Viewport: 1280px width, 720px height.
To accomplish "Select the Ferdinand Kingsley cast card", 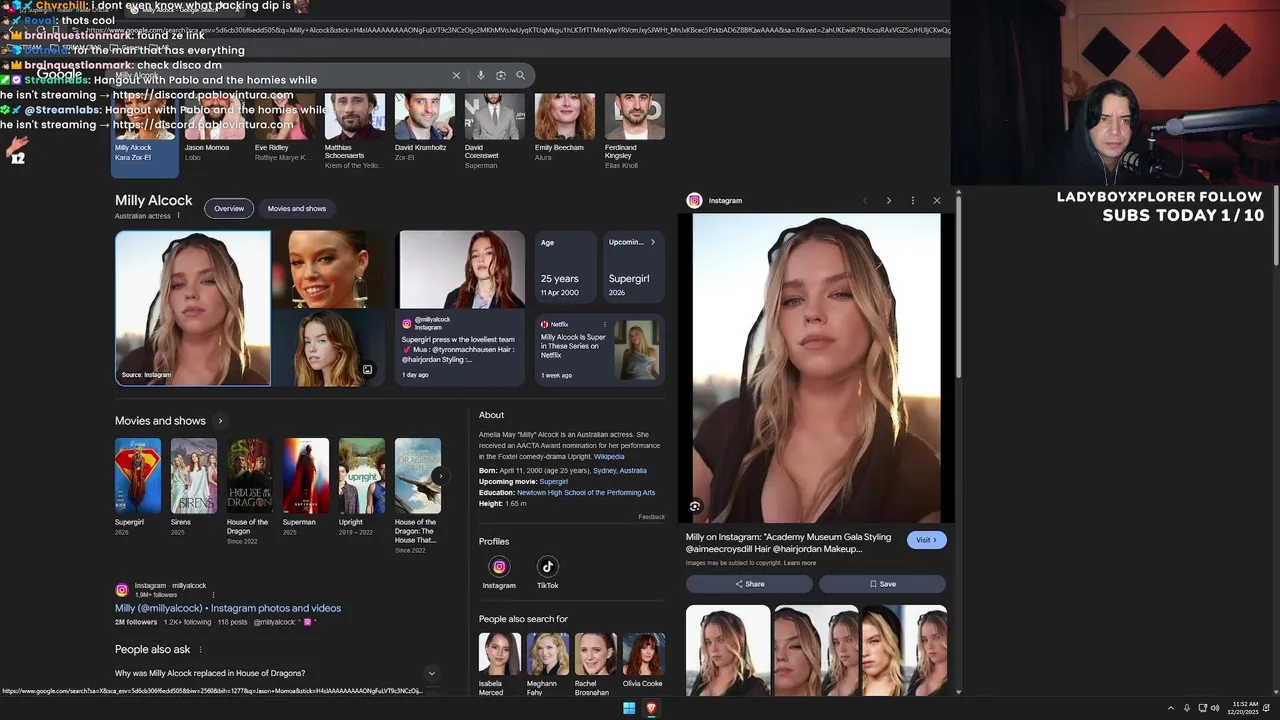I will click(x=634, y=130).
